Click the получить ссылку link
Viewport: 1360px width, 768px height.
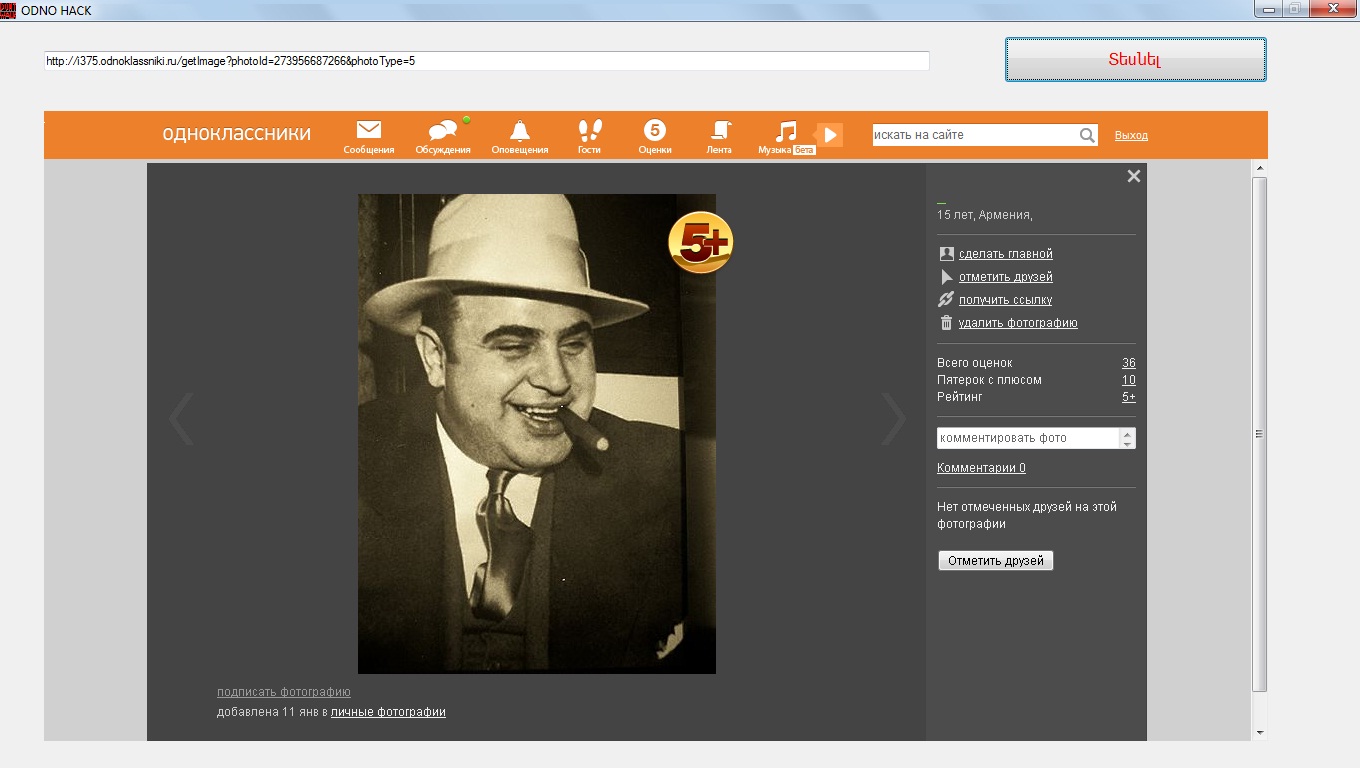click(x=1005, y=300)
